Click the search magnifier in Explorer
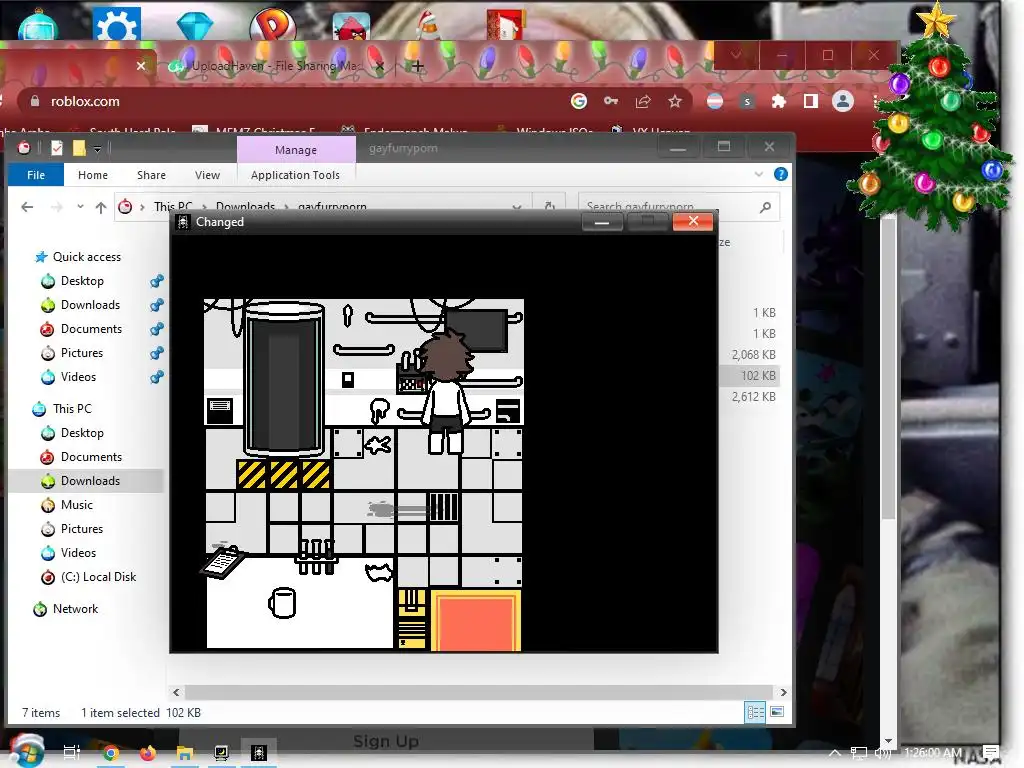This screenshot has width=1024, height=768. (x=765, y=207)
